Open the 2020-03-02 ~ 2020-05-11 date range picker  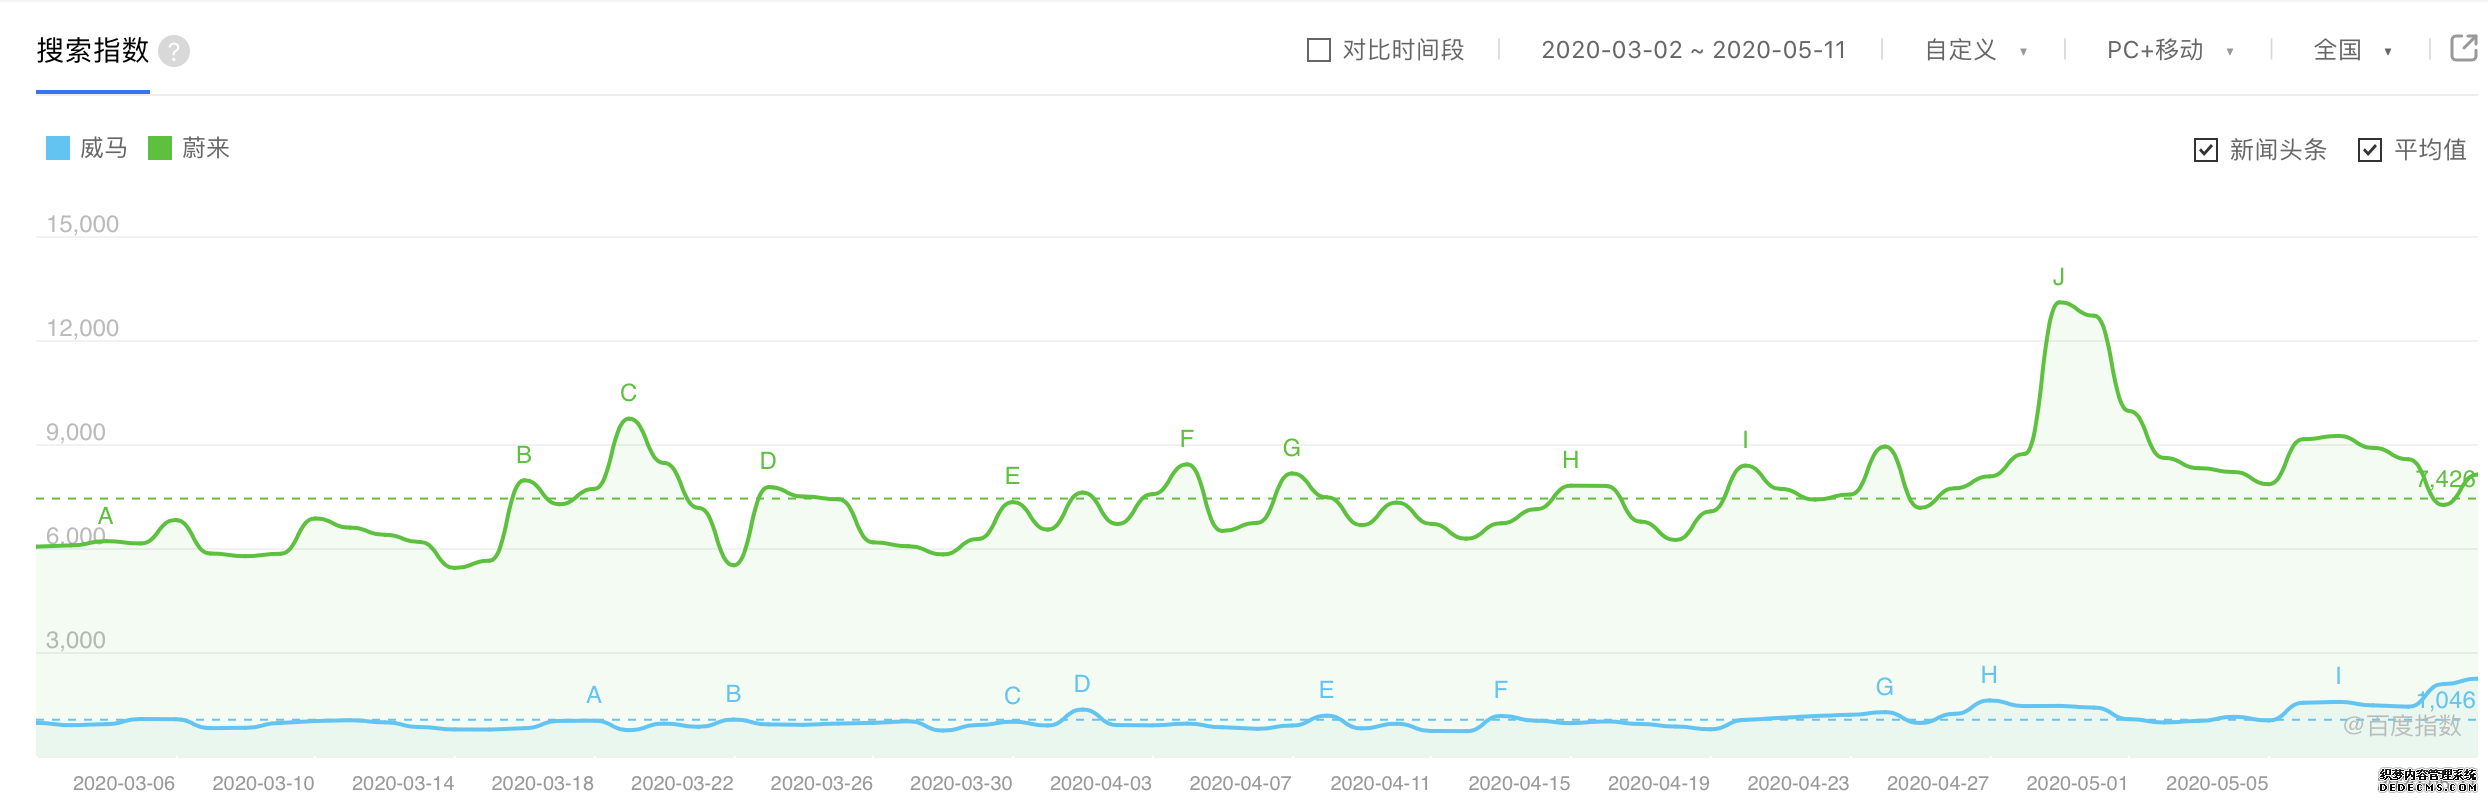click(1693, 50)
